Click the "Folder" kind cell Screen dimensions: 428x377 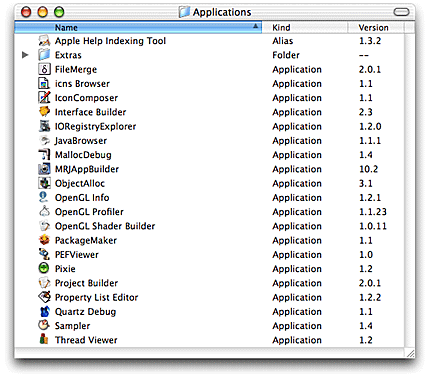286,55
